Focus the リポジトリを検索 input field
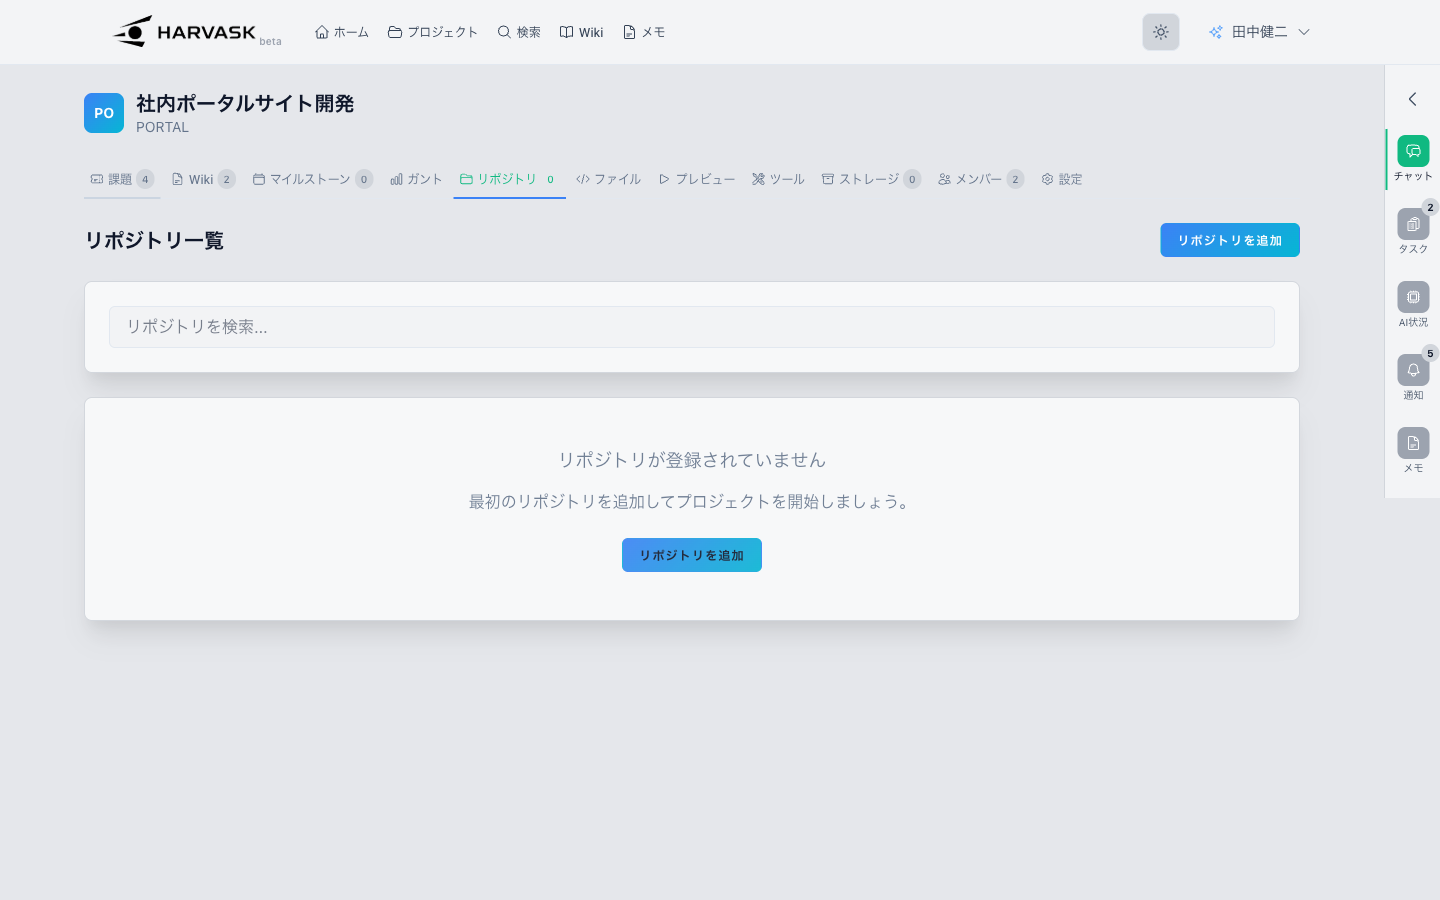The height and width of the screenshot is (900, 1440). click(691, 327)
